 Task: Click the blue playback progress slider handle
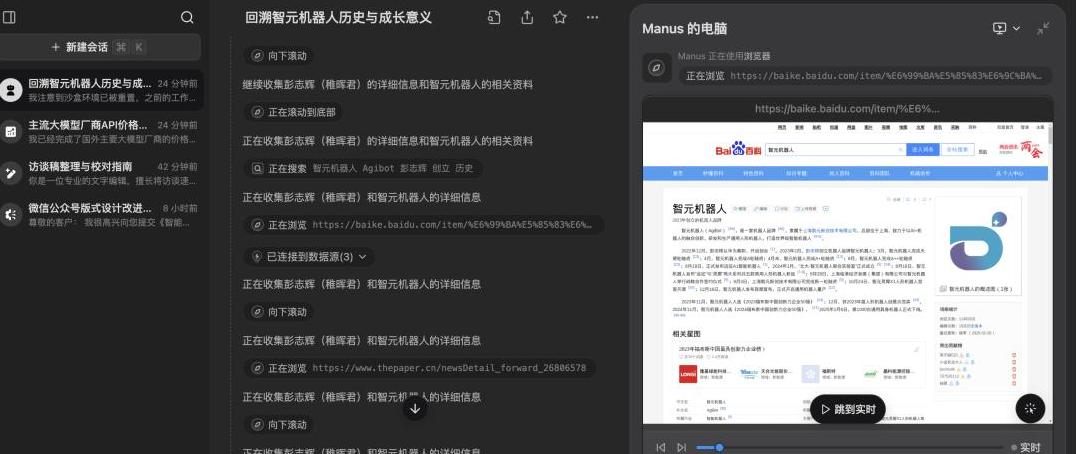click(719, 447)
